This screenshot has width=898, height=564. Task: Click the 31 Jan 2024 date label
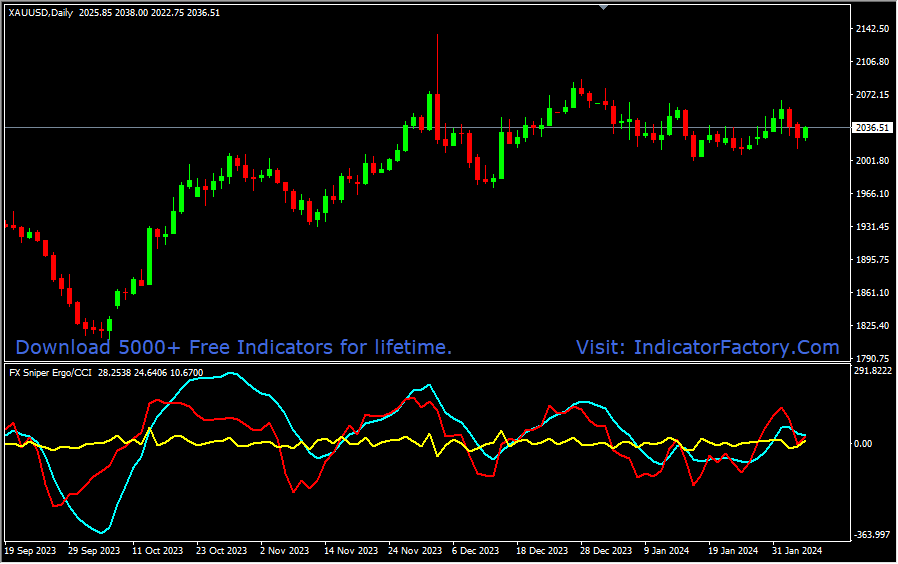pyautogui.click(x=797, y=551)
